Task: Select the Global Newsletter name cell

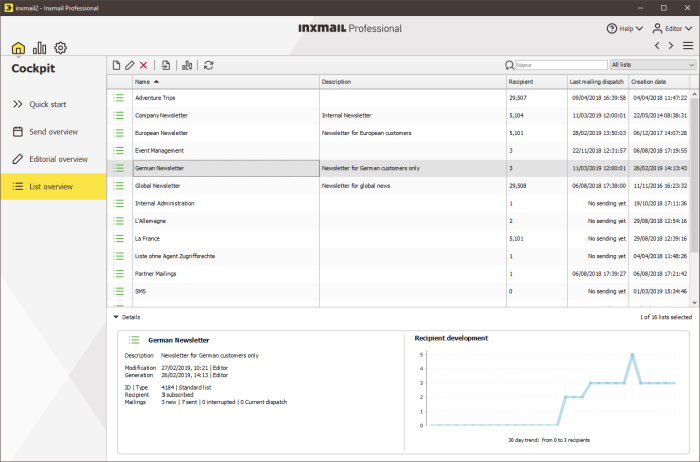Action: click(x=226, y=186)
